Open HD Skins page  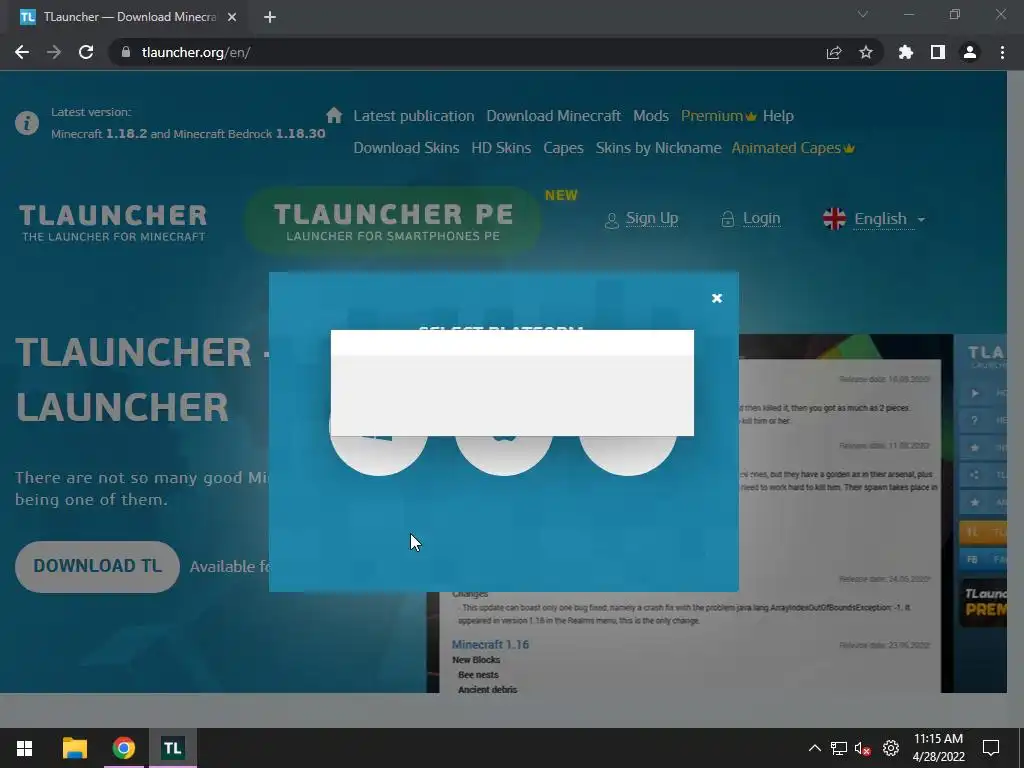pyautogui.click(x=501, y=148)
